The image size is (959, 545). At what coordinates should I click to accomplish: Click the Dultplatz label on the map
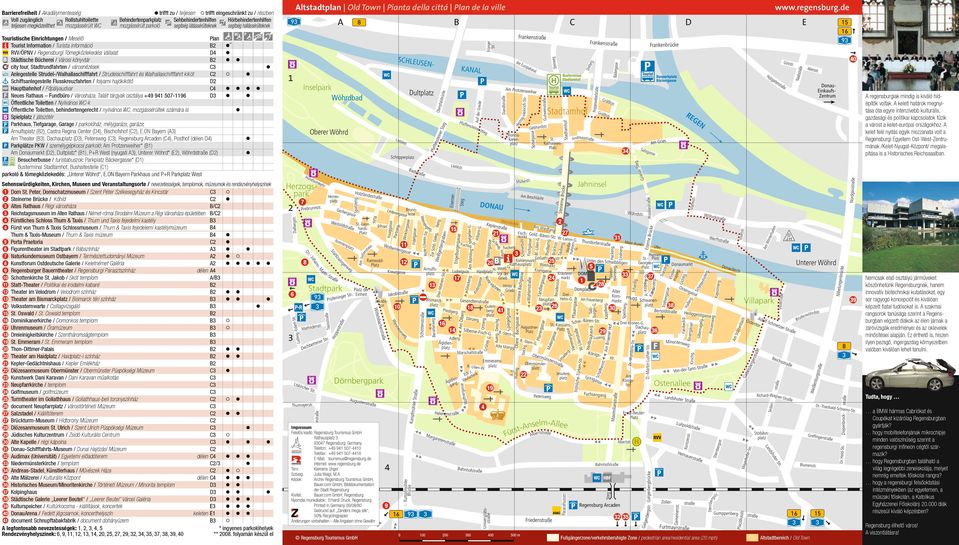point(421,93)
